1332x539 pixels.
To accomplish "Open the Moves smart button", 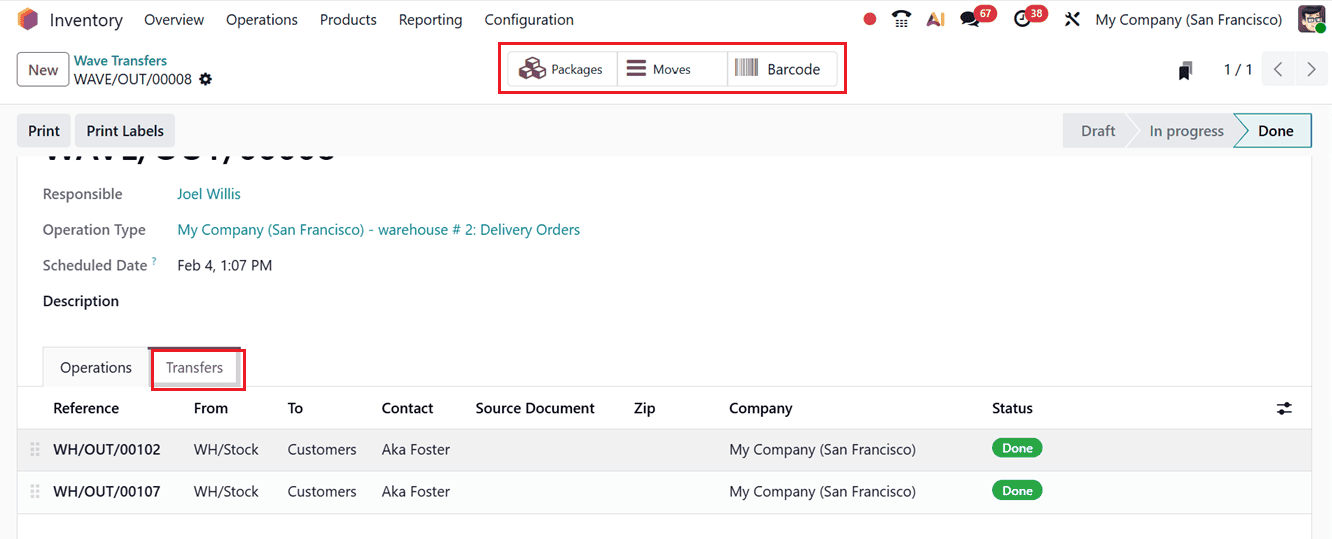I will tap(672, 69).
